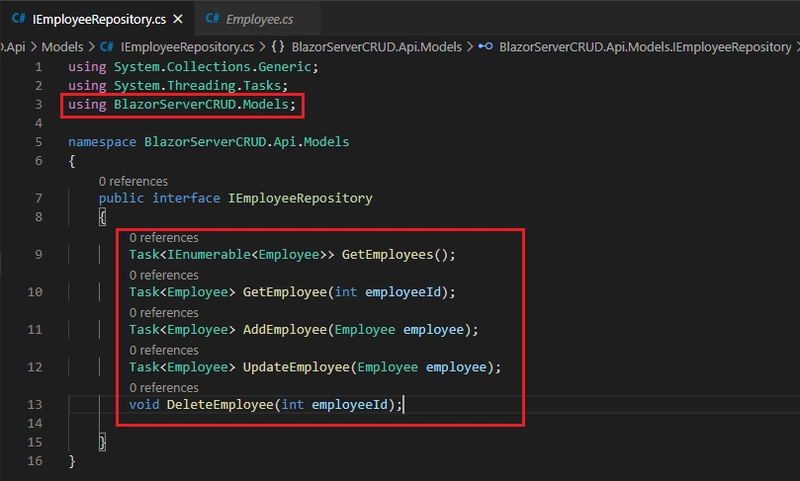Image resolution: width=800 pixels, height=481 pixels.
Task: Click line number 3 in the gutter
Action: point(38,105)
